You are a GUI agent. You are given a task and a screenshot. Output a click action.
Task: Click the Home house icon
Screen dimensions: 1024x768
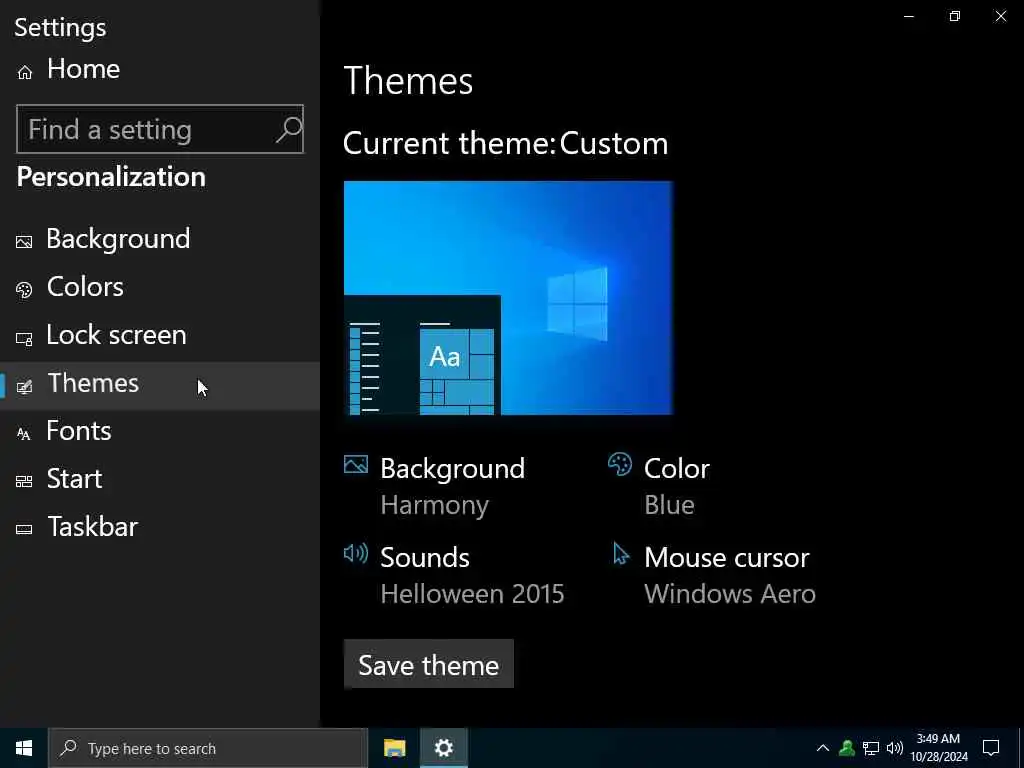(x=25, y=72)
